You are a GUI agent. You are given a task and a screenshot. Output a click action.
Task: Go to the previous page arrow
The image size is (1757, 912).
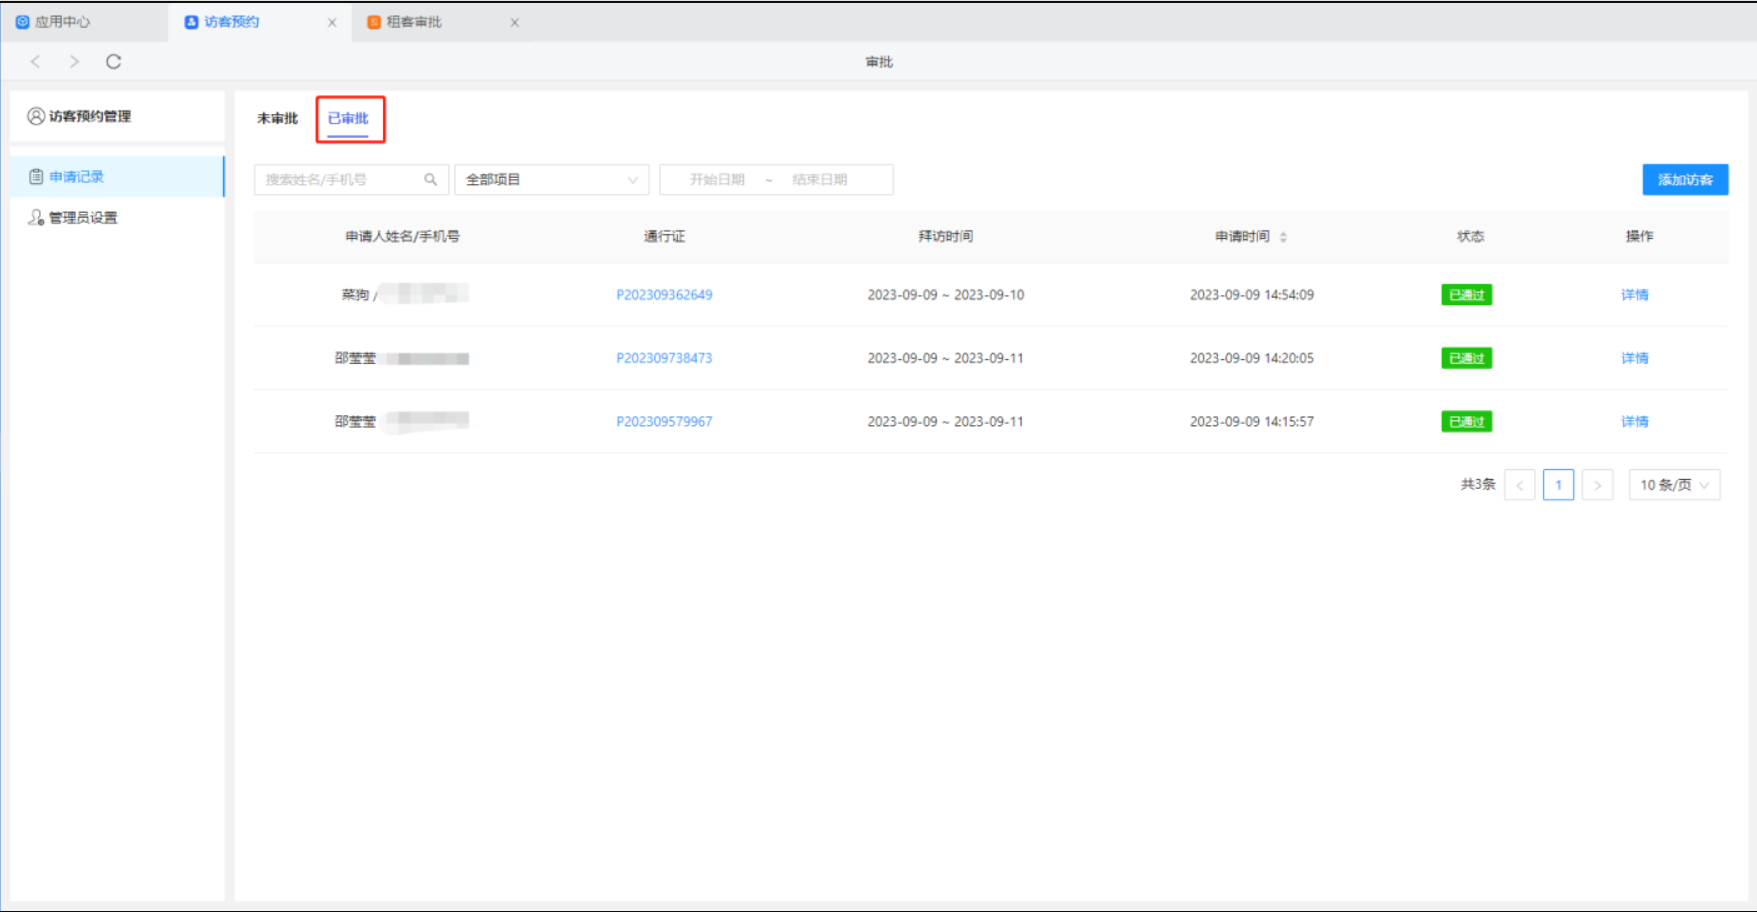1519,485
